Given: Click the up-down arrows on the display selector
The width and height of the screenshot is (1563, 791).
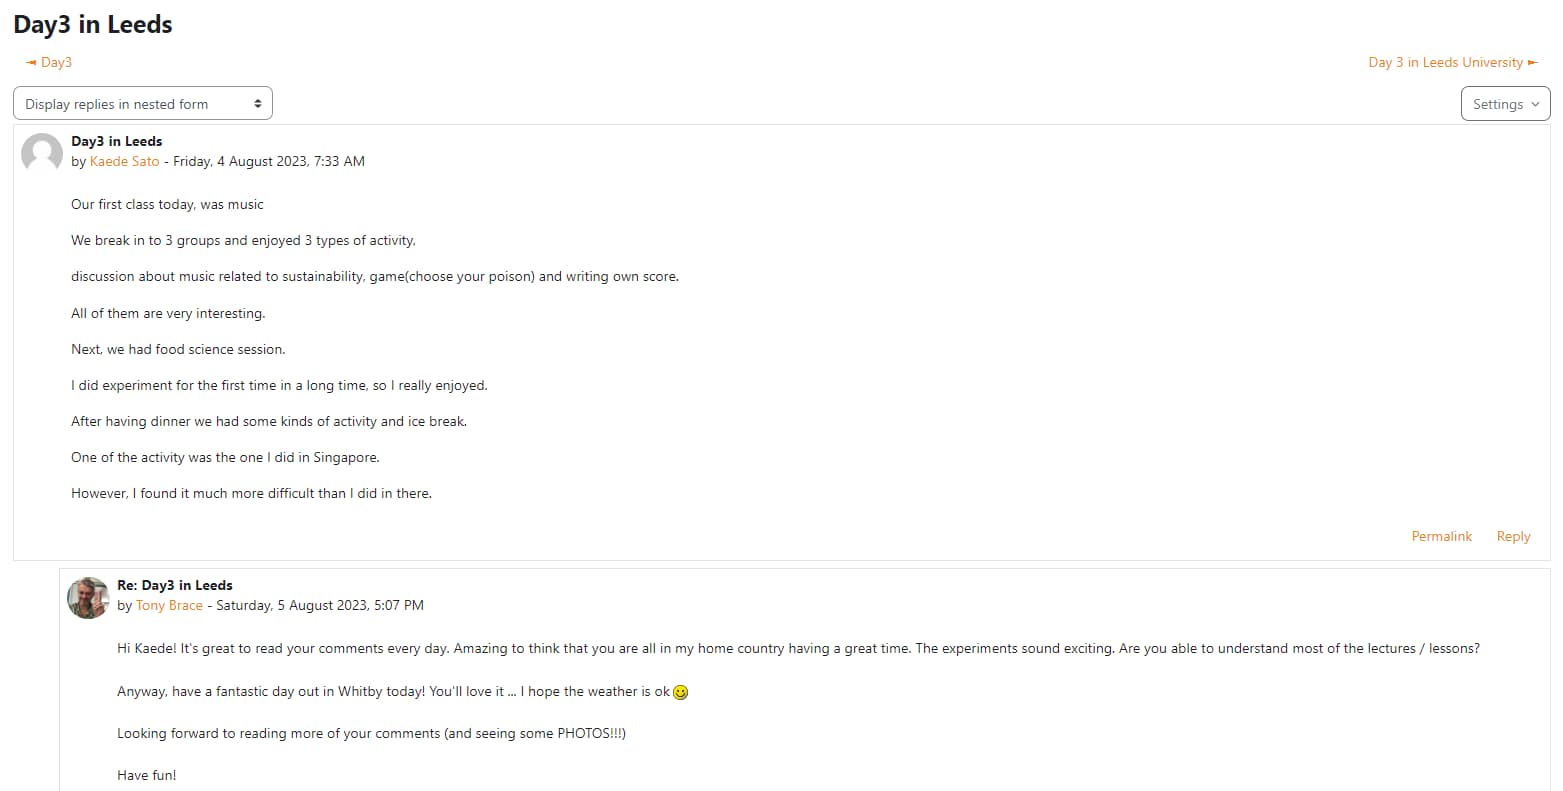Looking at the screenshot, I should (x=258, y=104).
